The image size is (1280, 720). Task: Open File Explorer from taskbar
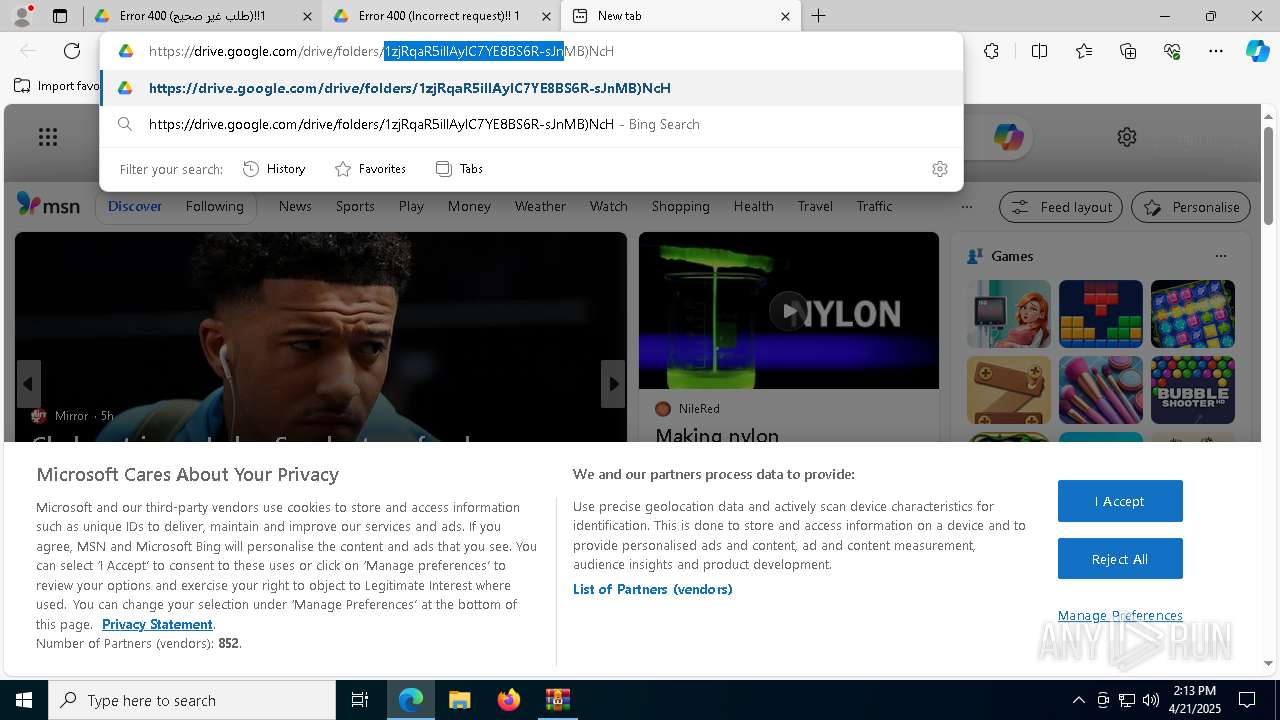coord(459,700)
